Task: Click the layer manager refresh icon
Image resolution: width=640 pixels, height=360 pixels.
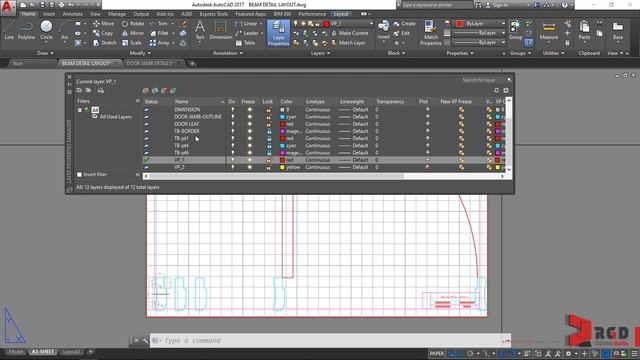Action: [496, 90]
